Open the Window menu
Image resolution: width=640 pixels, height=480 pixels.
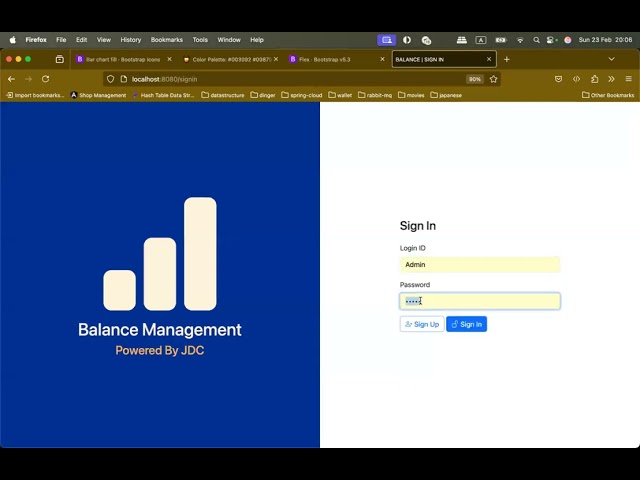click(229, 40)
